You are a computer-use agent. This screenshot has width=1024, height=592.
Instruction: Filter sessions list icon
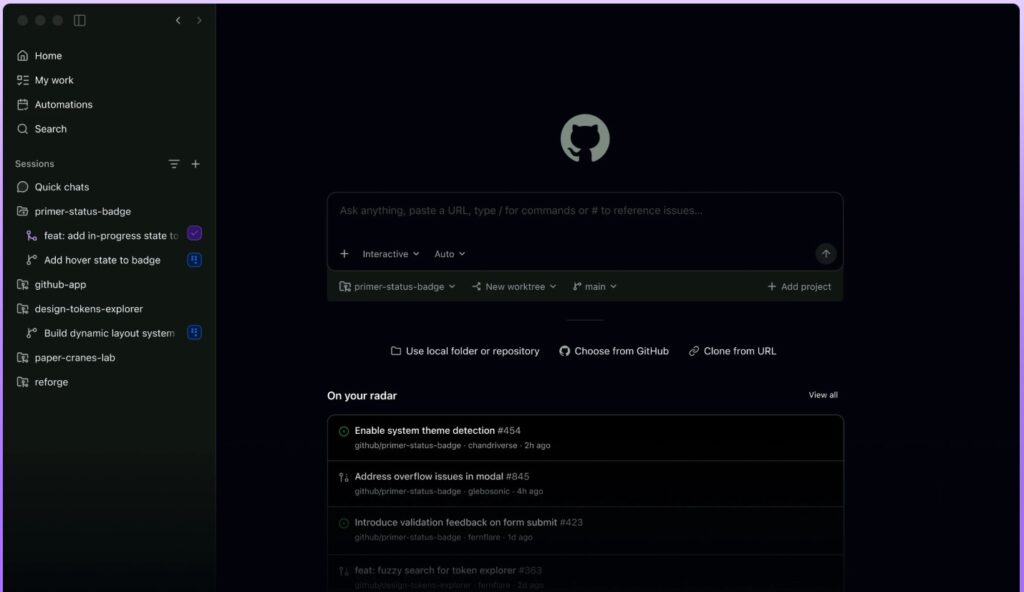(174, 164)
